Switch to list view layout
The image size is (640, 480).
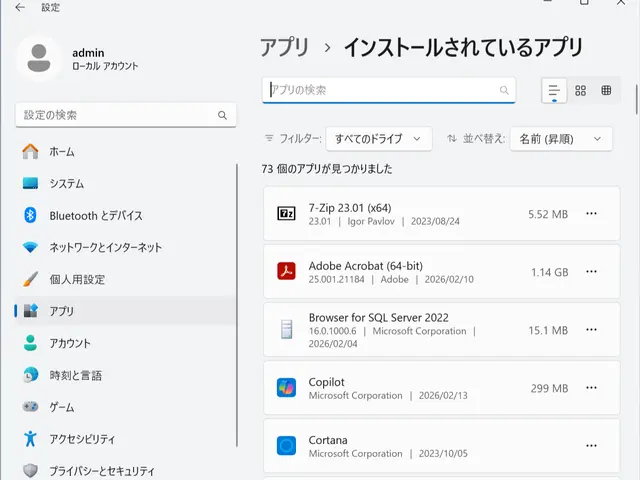click(554, 90)
